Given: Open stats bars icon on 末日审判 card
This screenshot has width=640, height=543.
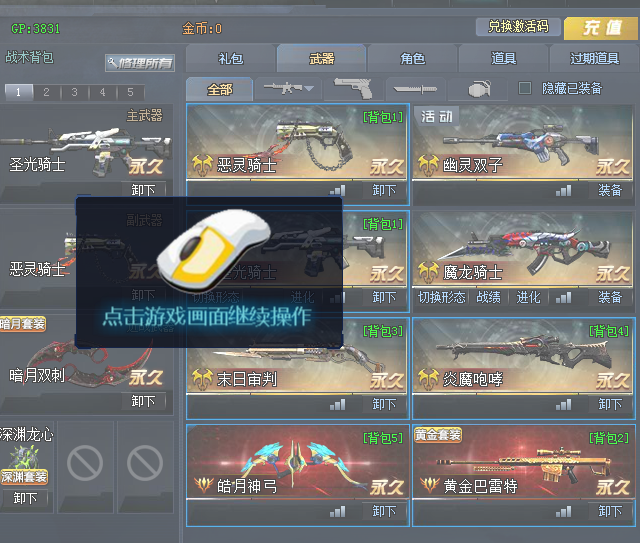Looking at the screenshot, I should (x=338, y=405).
